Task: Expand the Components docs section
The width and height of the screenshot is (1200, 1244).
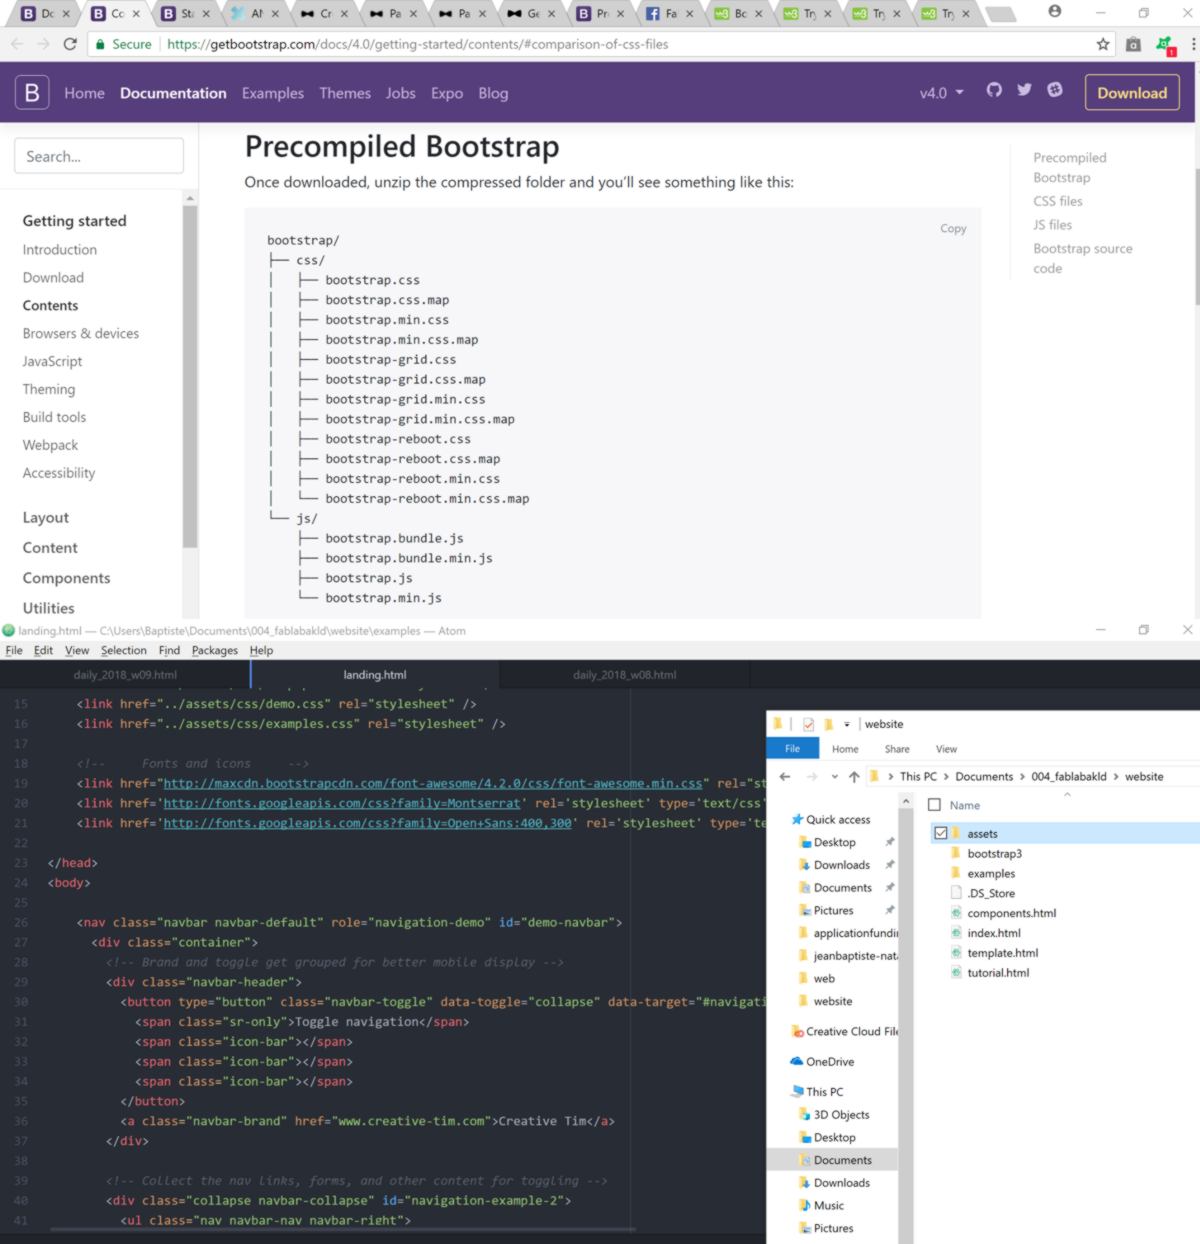Action: pyautogui.click(x=66, y=578)
